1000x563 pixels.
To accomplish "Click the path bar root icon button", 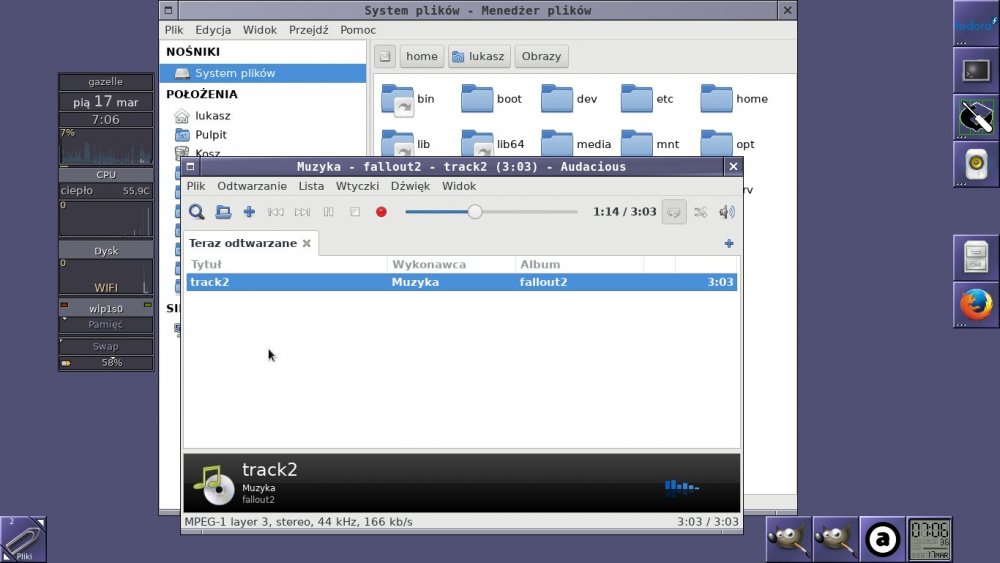I will point(385,56).
